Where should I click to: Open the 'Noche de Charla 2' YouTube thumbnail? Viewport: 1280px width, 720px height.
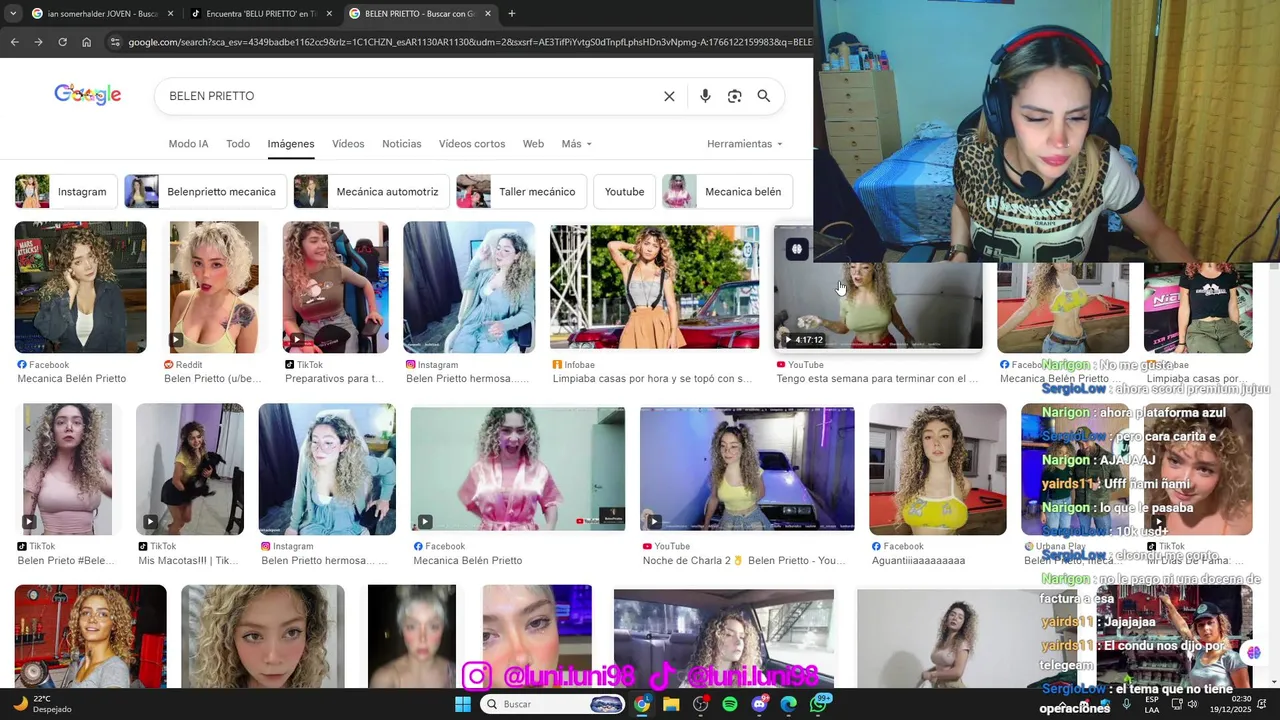point(747,469)
